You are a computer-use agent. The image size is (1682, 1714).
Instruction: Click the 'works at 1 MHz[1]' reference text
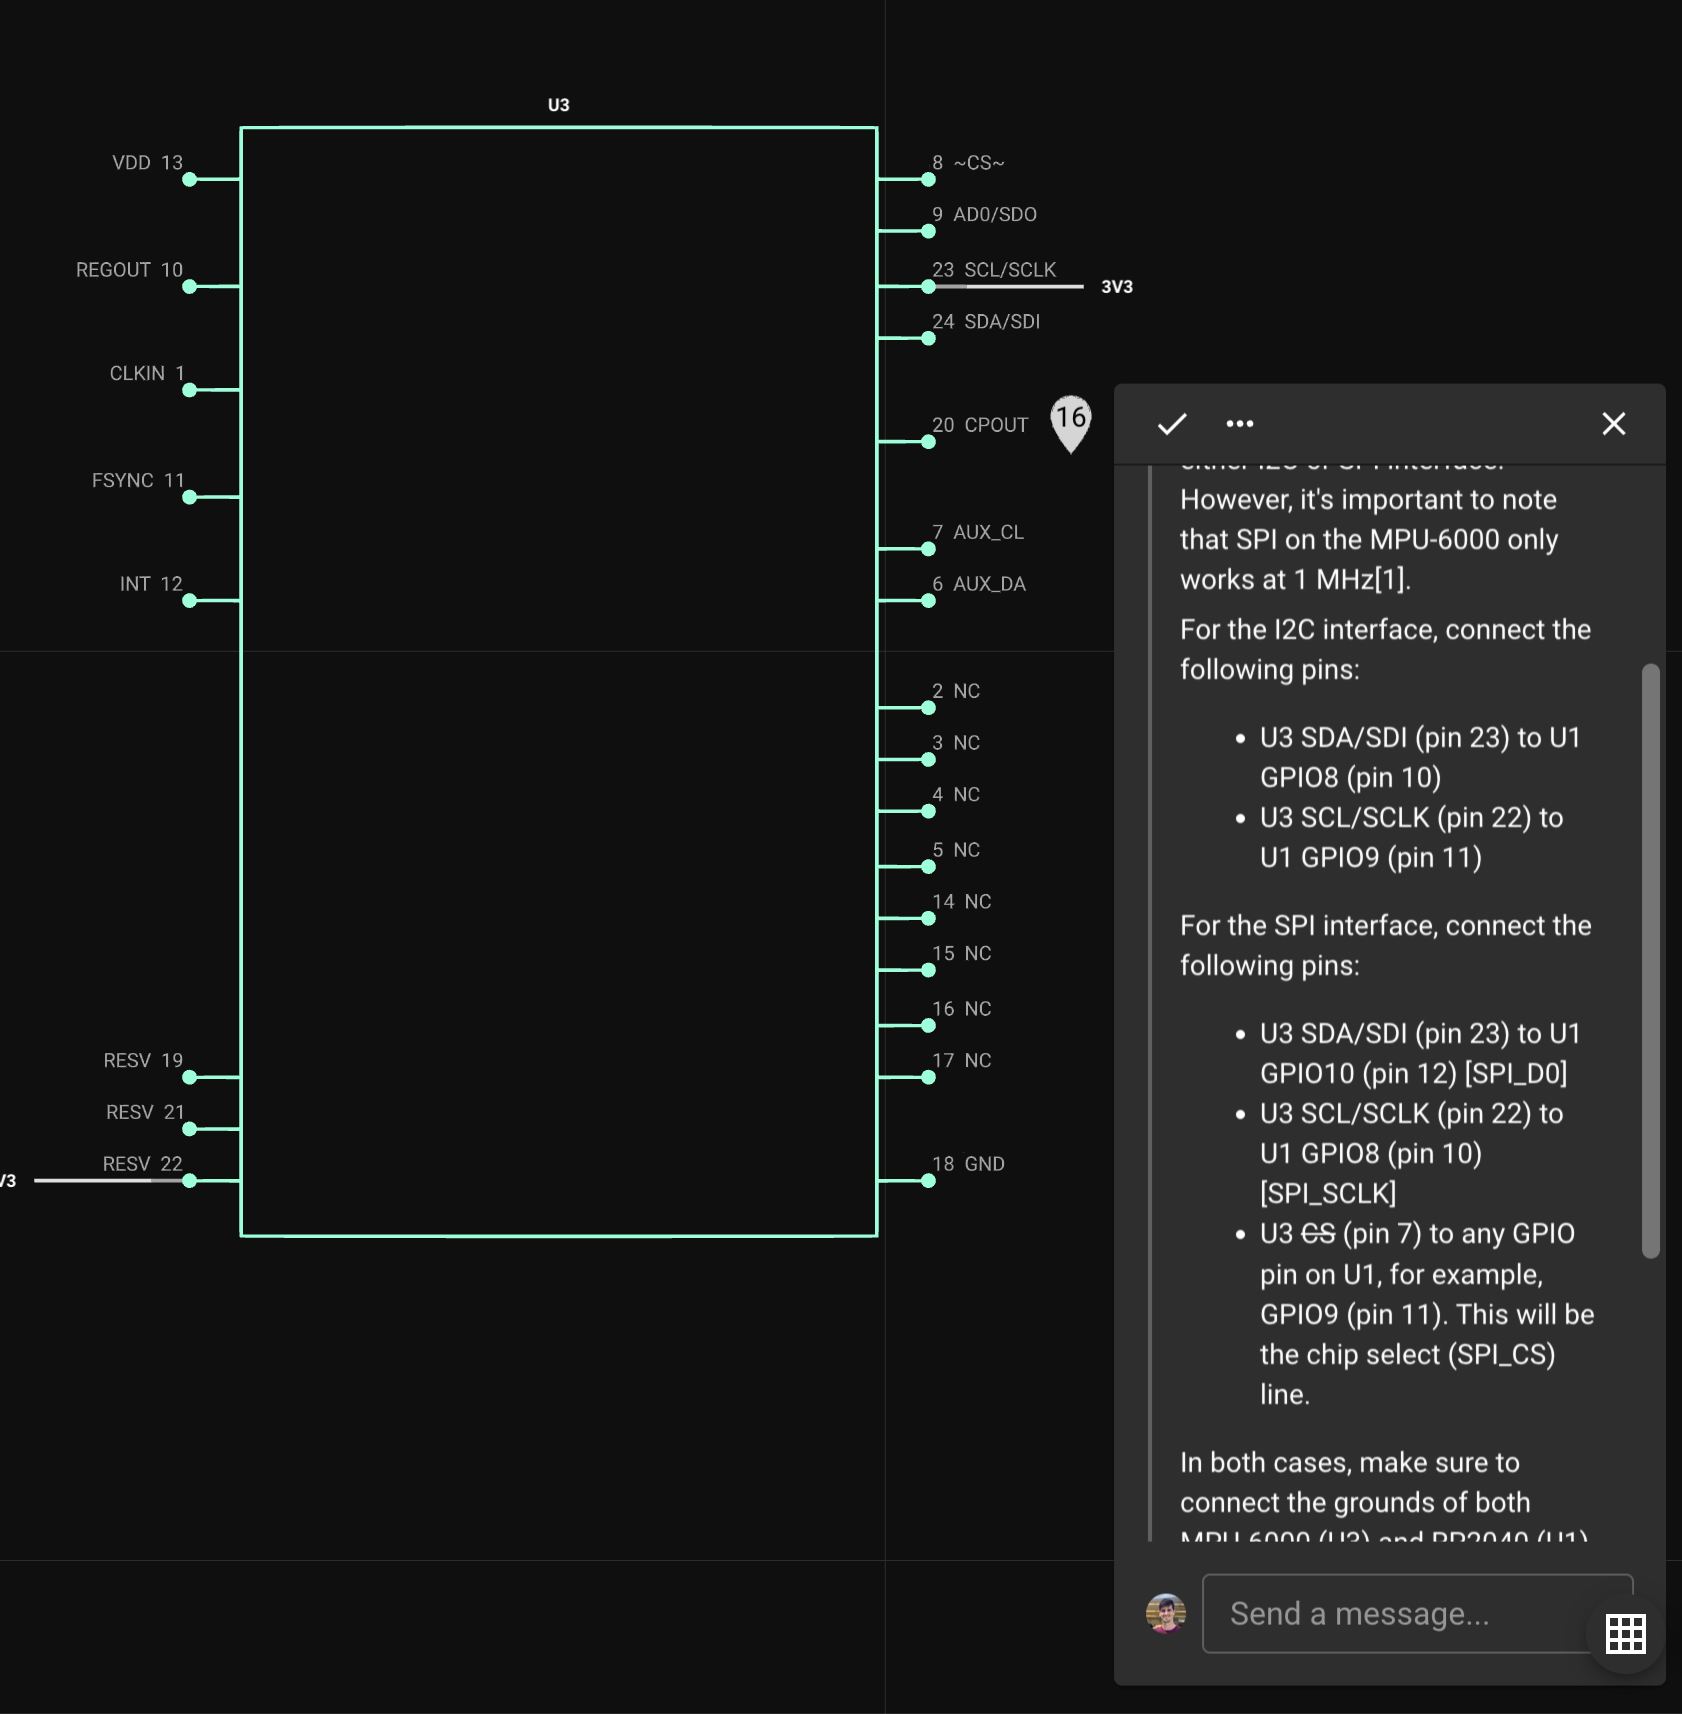point(1295,579)
